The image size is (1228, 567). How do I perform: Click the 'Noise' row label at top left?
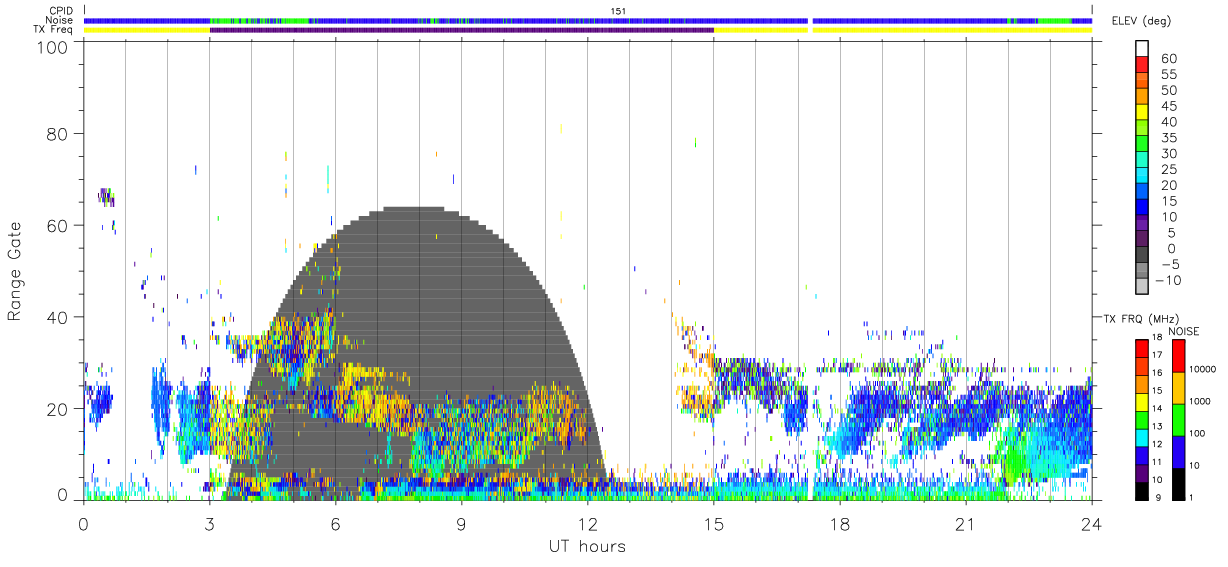(60, 20)
